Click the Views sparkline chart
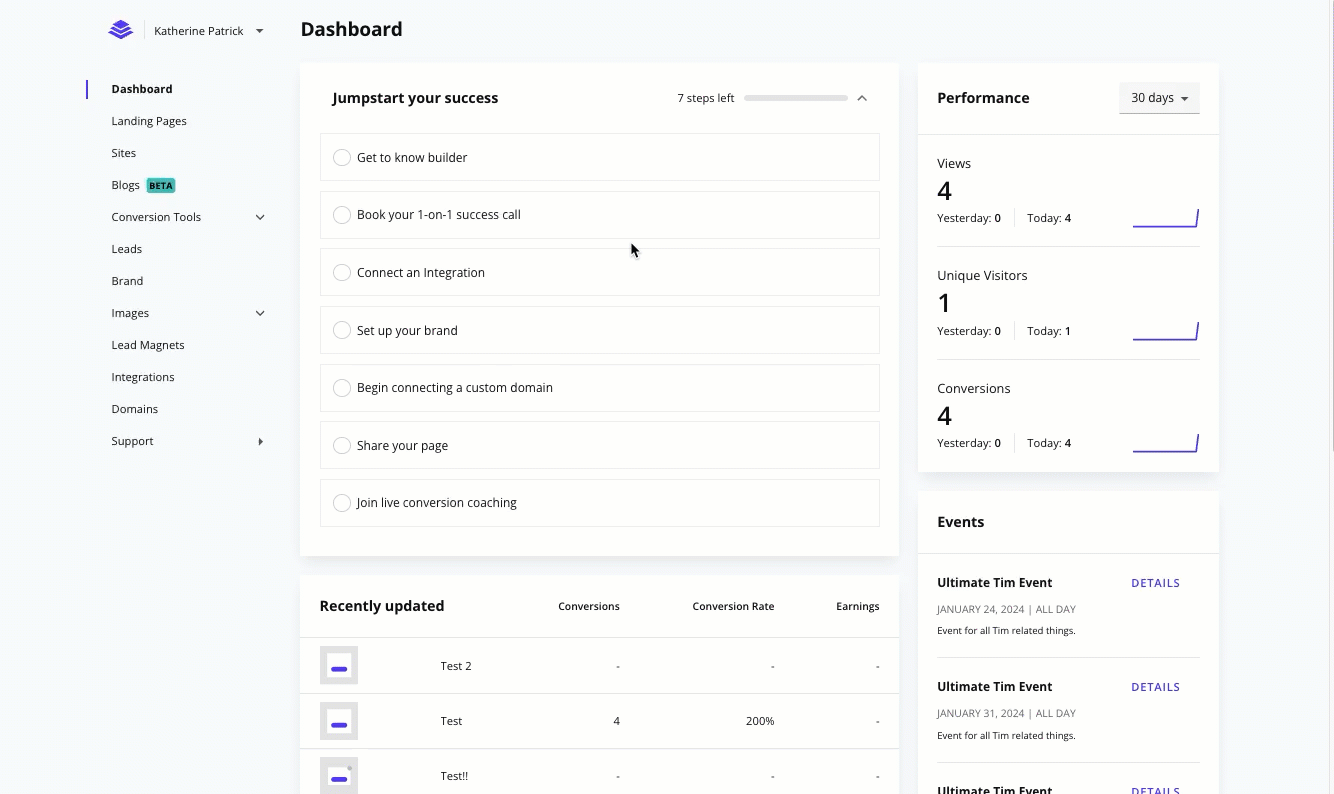Viewport: 1334px width, 794px height. point(1165,218)
